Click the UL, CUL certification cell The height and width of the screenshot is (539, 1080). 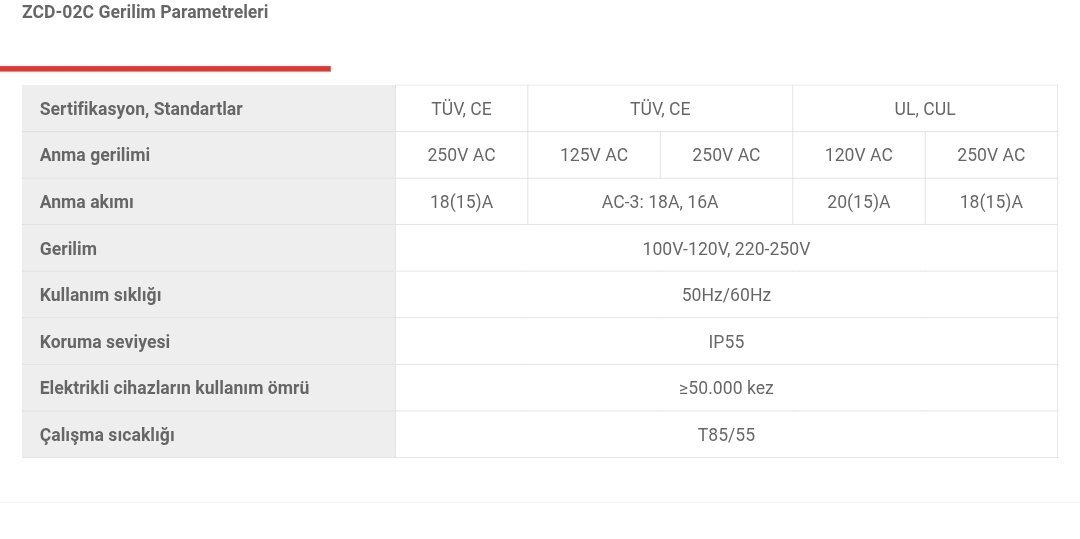(x=924, y=109)
